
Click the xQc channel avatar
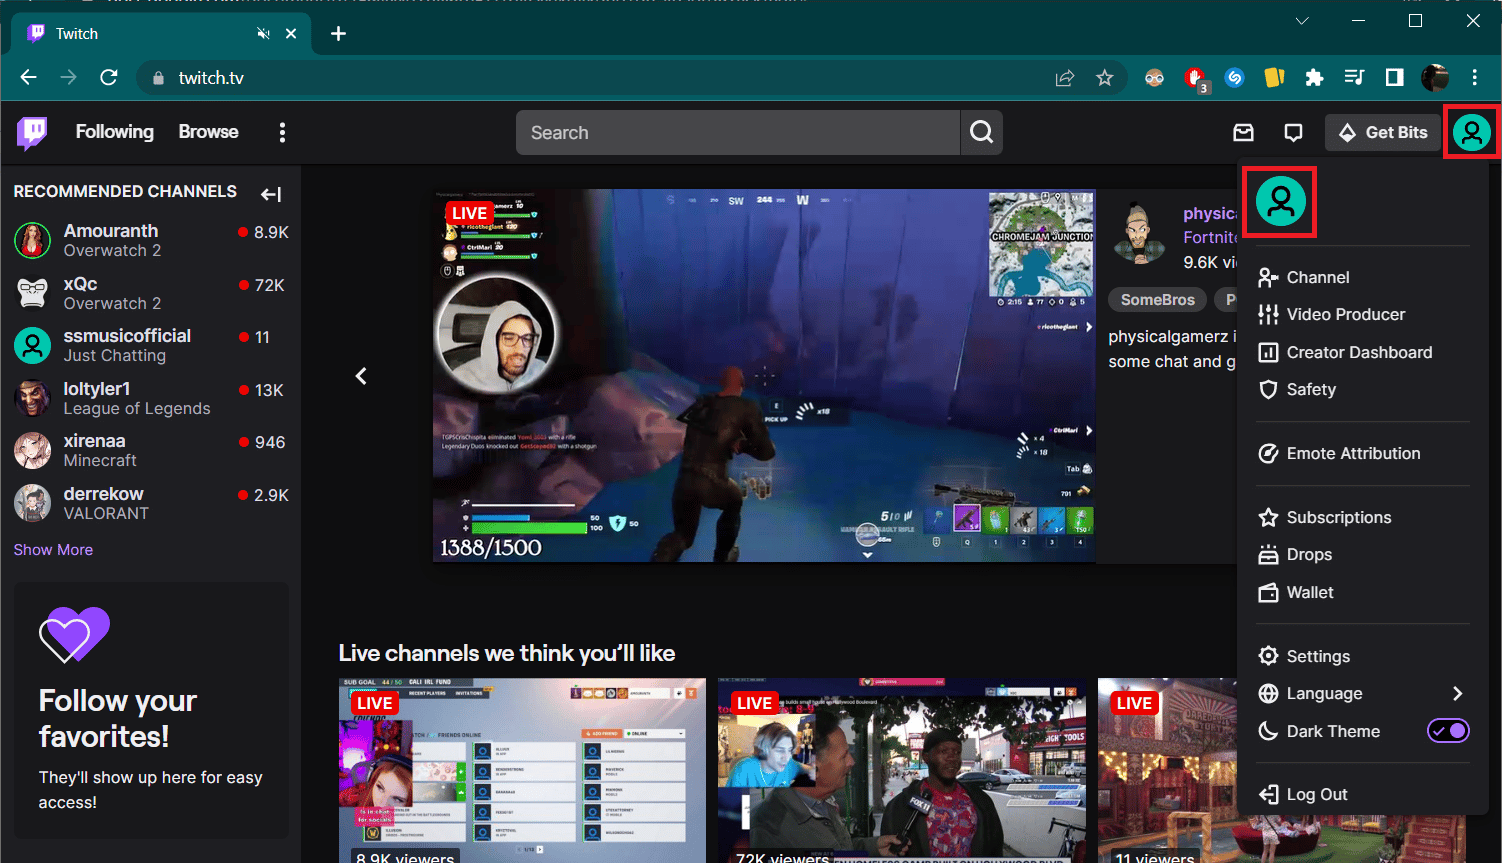tap(33, 292)
